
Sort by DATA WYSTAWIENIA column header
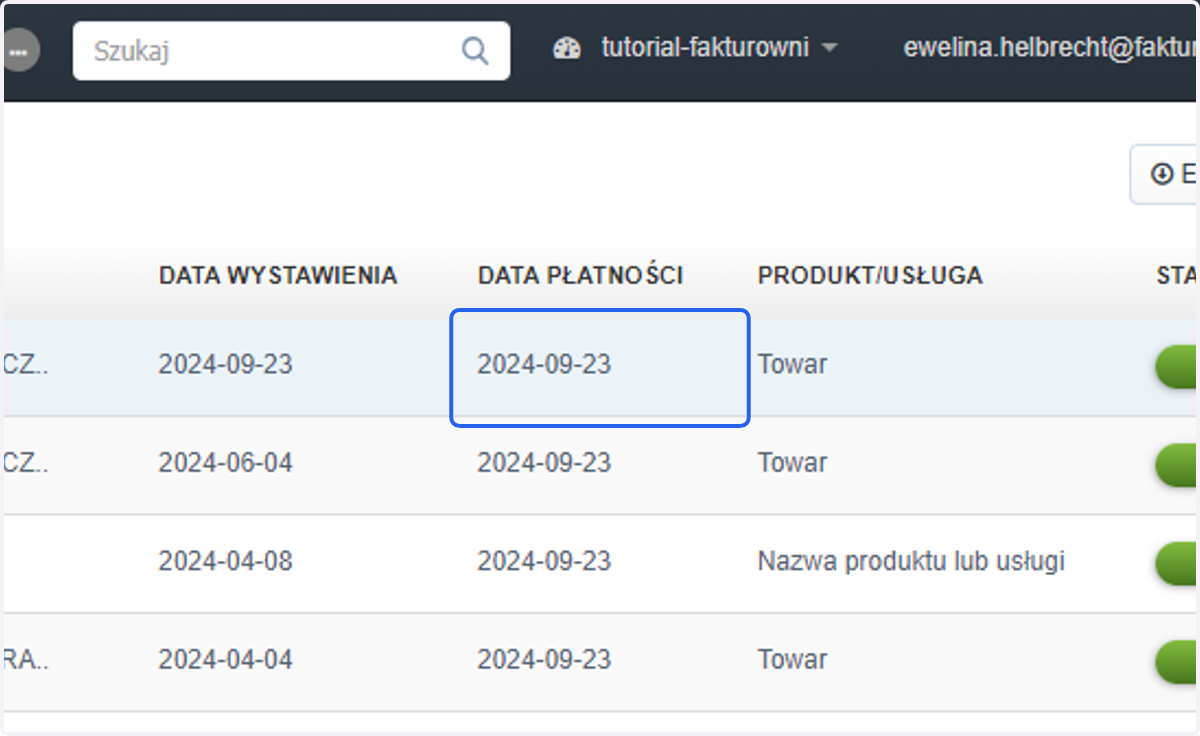[278, 275]
